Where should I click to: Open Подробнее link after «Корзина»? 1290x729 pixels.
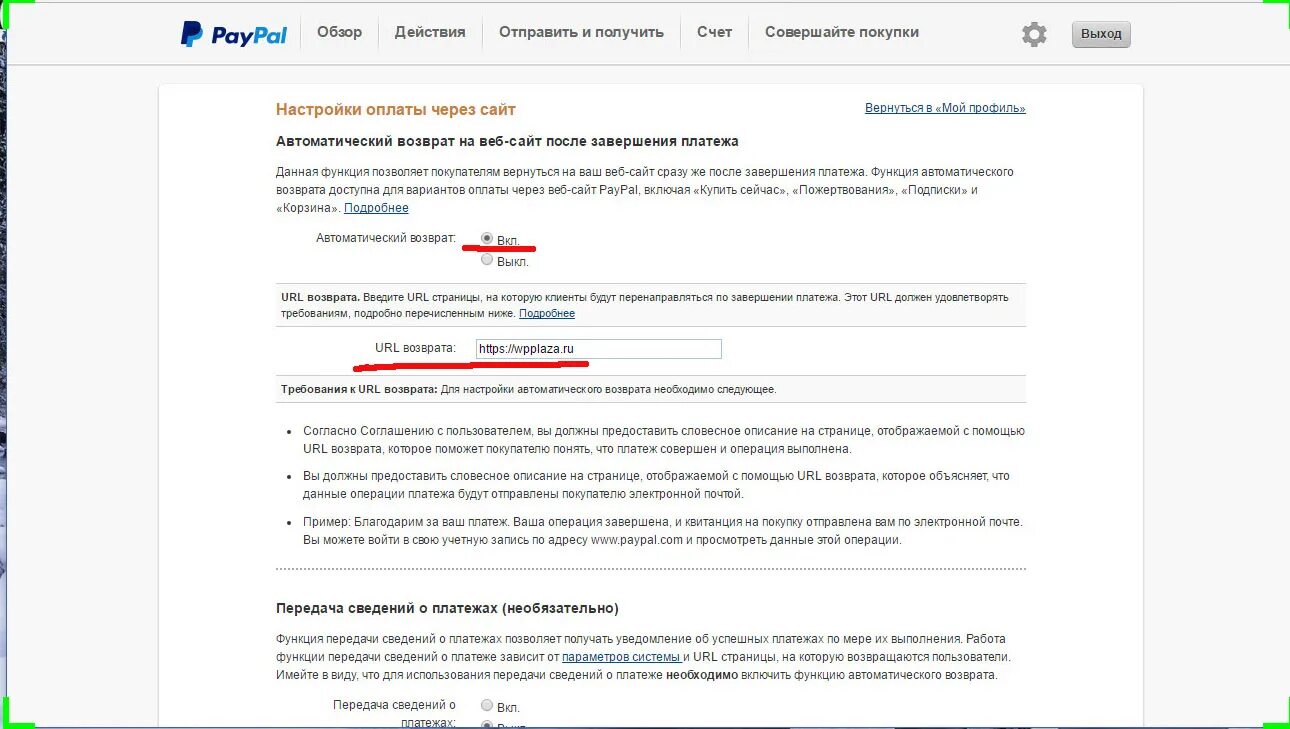click(x=376, y=208)
